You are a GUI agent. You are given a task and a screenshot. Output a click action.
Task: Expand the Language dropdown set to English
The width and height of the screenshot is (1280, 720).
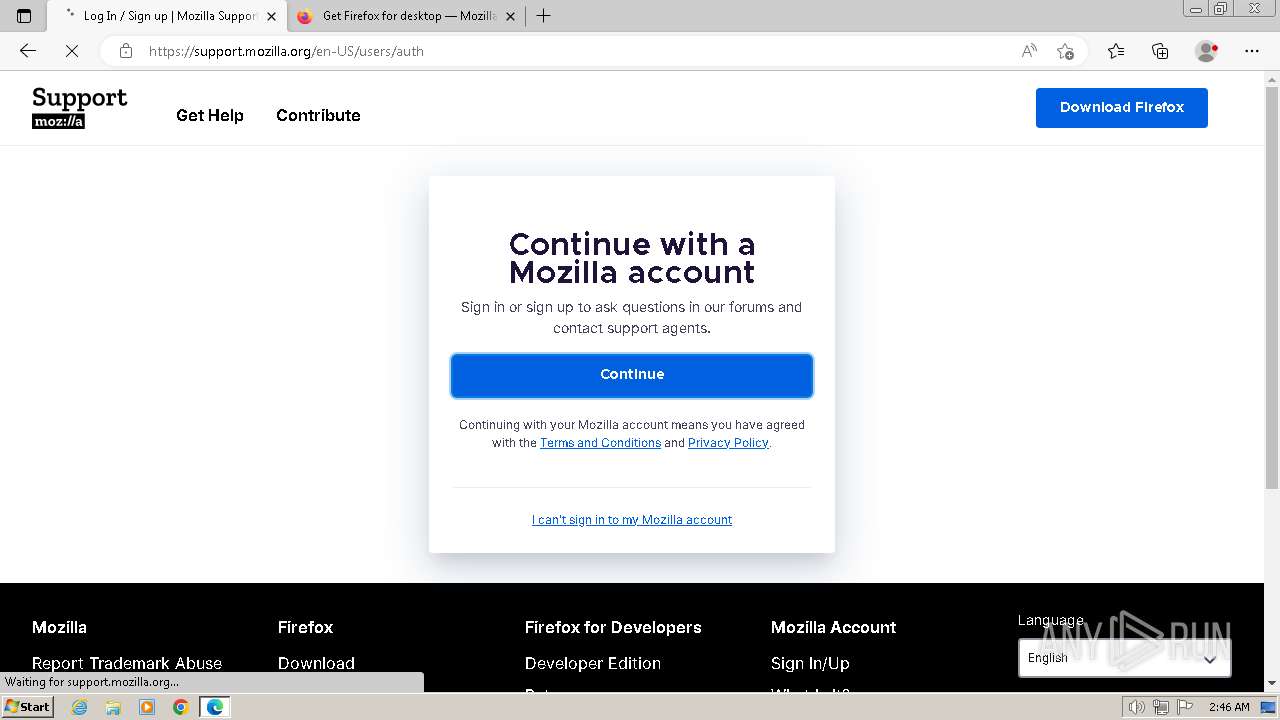click(x=1125, y=658)
